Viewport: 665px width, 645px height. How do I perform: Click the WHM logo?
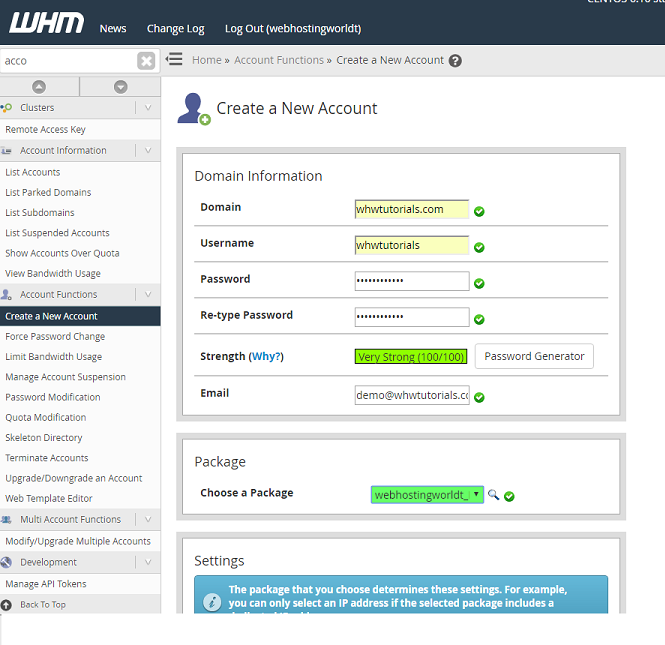point(45,24)
